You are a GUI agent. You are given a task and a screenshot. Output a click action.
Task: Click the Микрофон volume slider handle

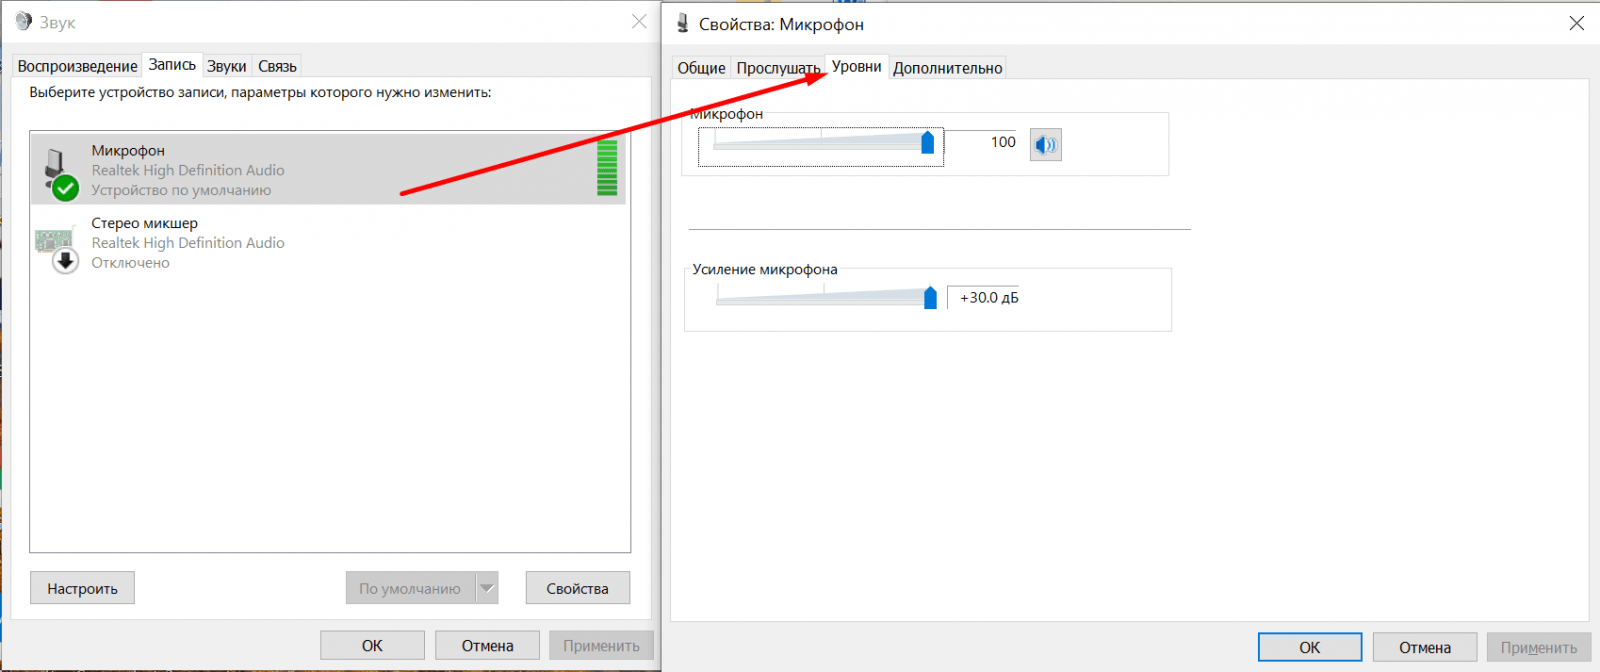click(x=927, y=143)
